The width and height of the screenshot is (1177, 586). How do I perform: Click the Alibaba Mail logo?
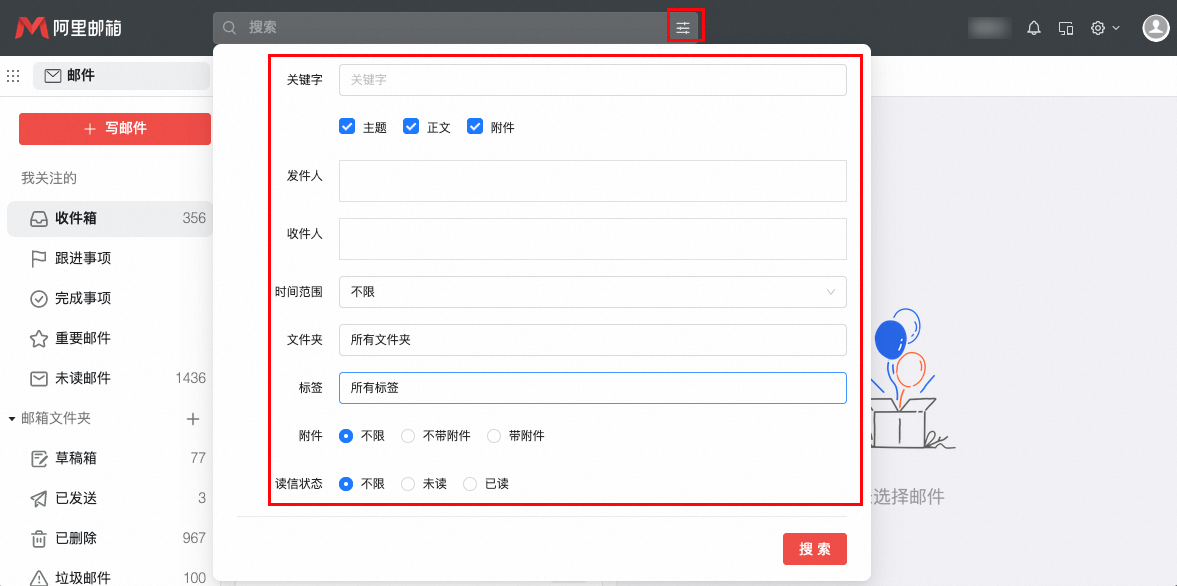[x=68, y=28]
